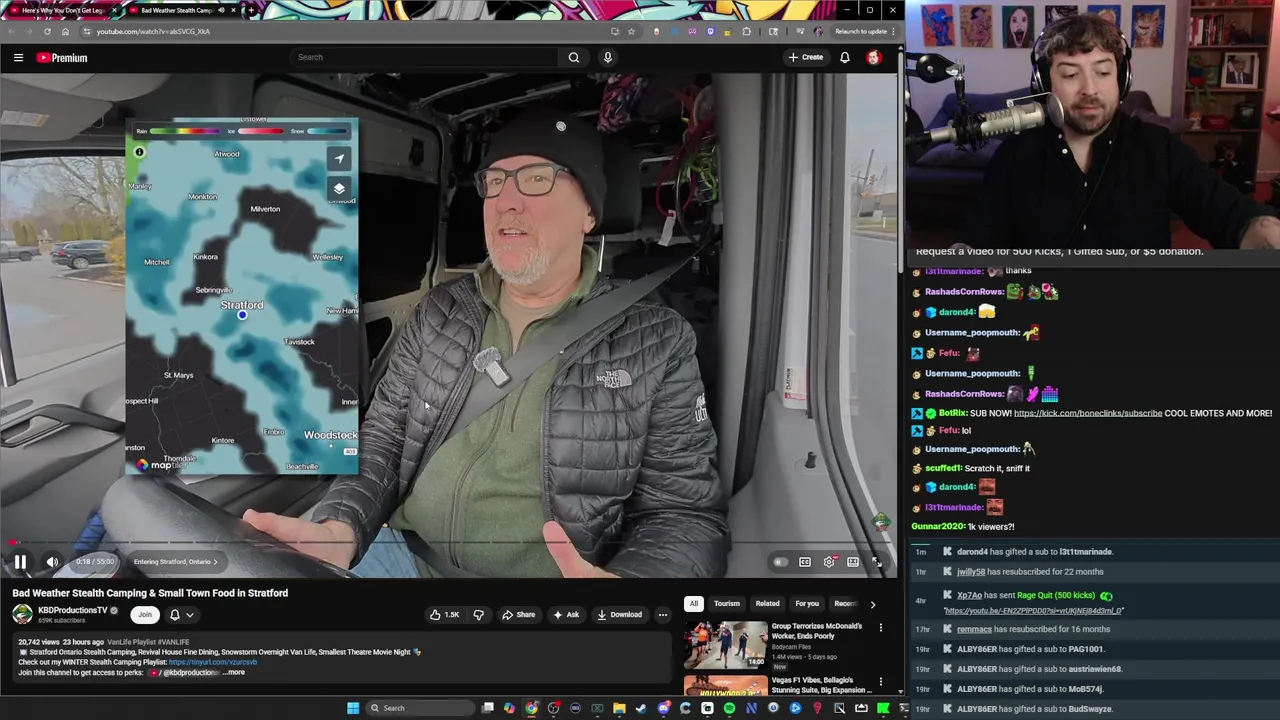The image size is (1280, 720).
Task: Open 'Vegas F1 Vibes' video title
Action: pyautogui.click(x=821, y=685)
